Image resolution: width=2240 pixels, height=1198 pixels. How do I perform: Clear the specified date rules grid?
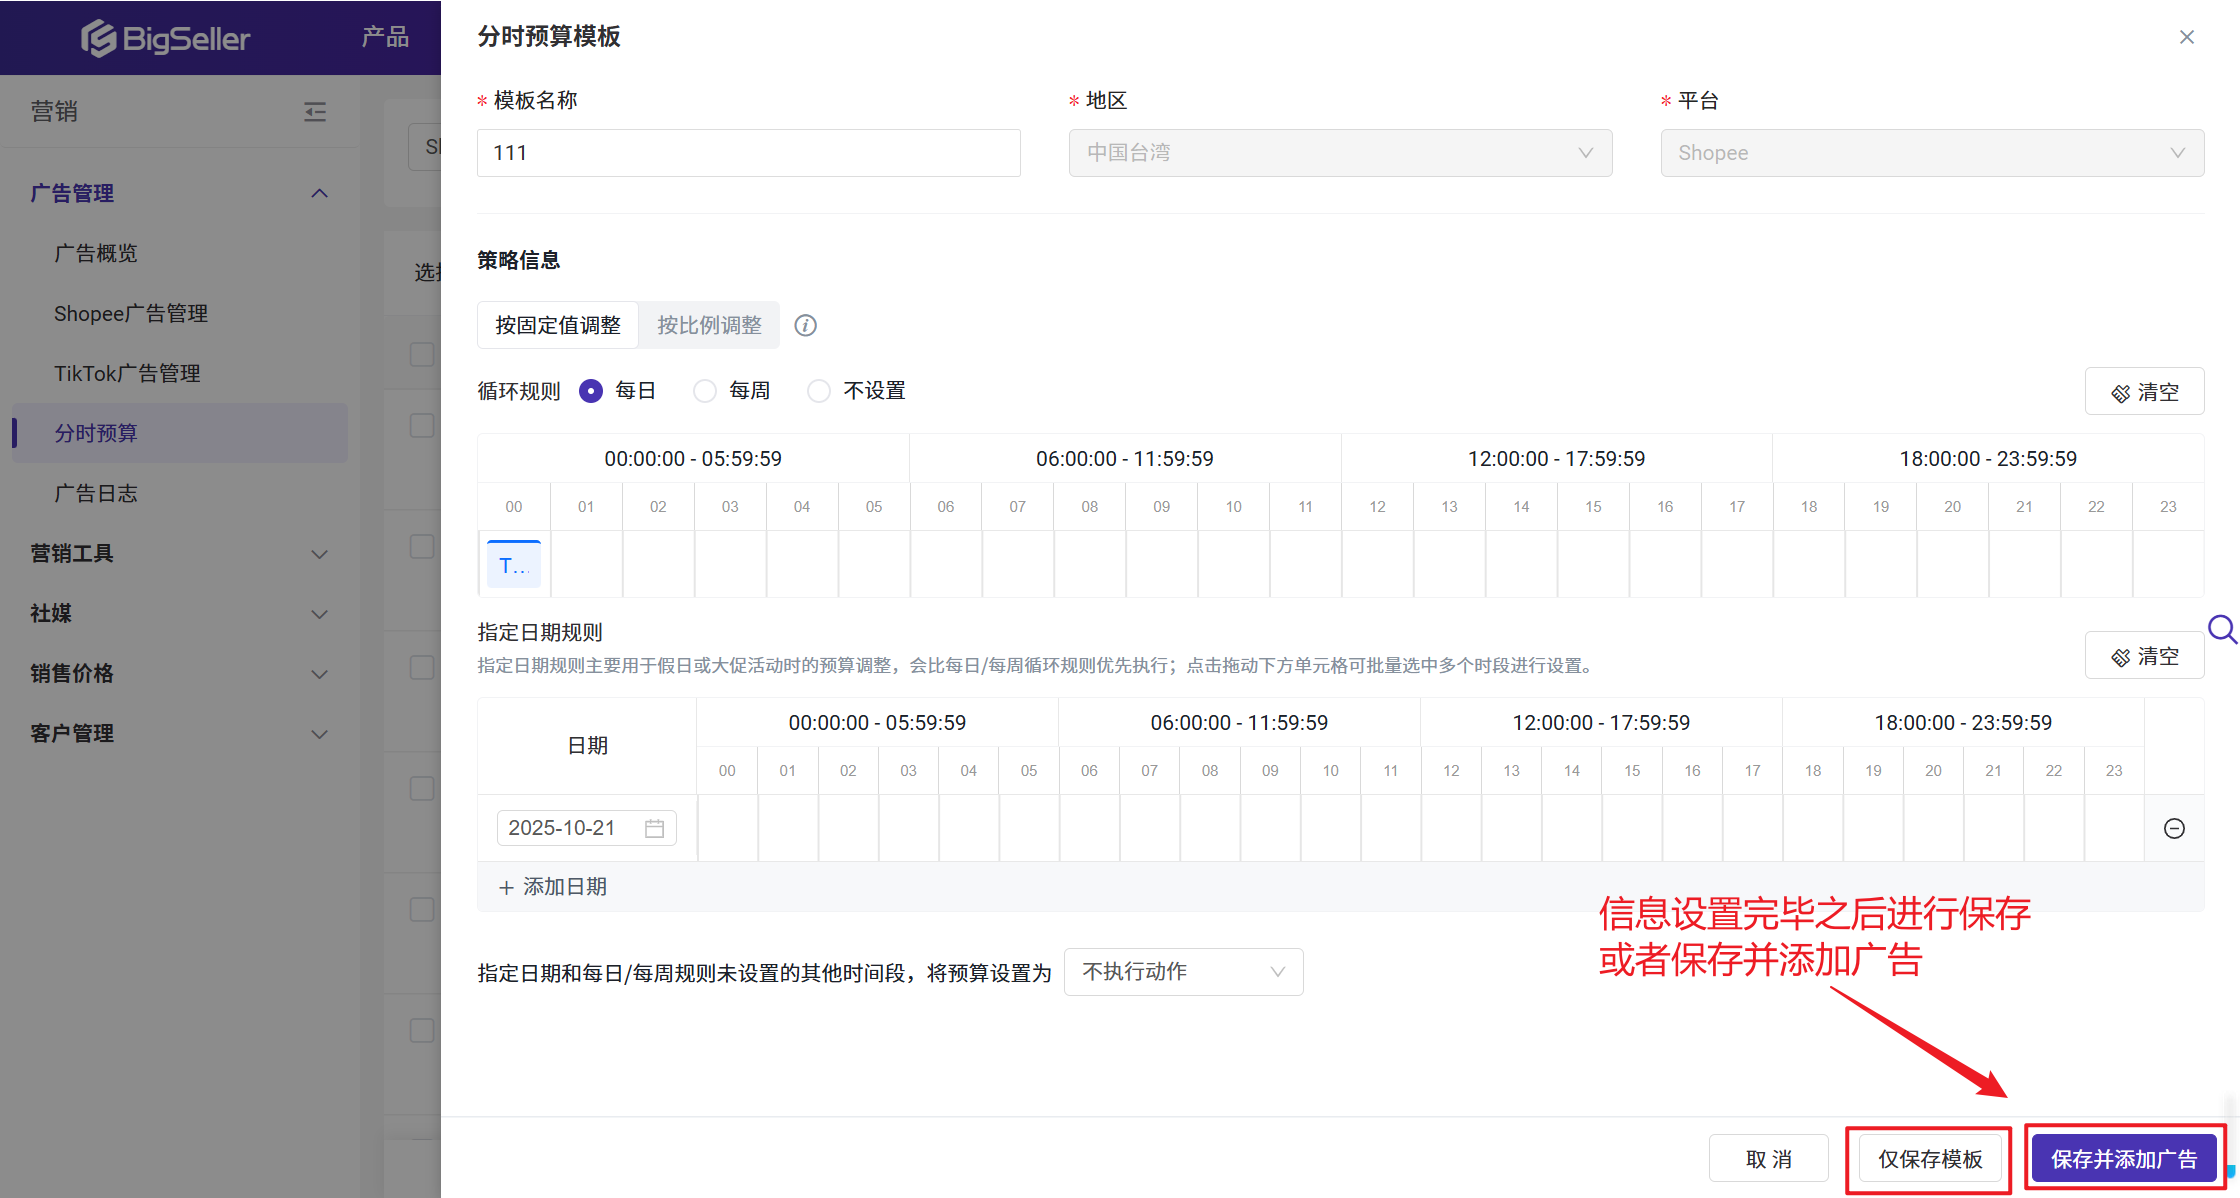tap(2144, 656)
